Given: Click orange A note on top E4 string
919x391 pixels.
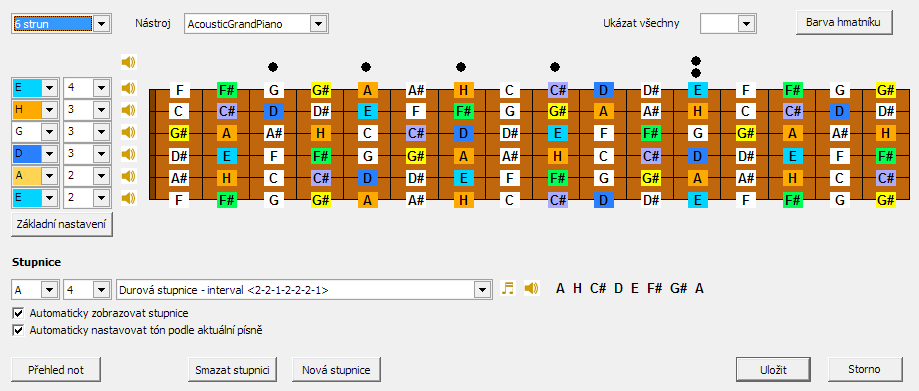Looking at the screenshot, I should point(367,90).
